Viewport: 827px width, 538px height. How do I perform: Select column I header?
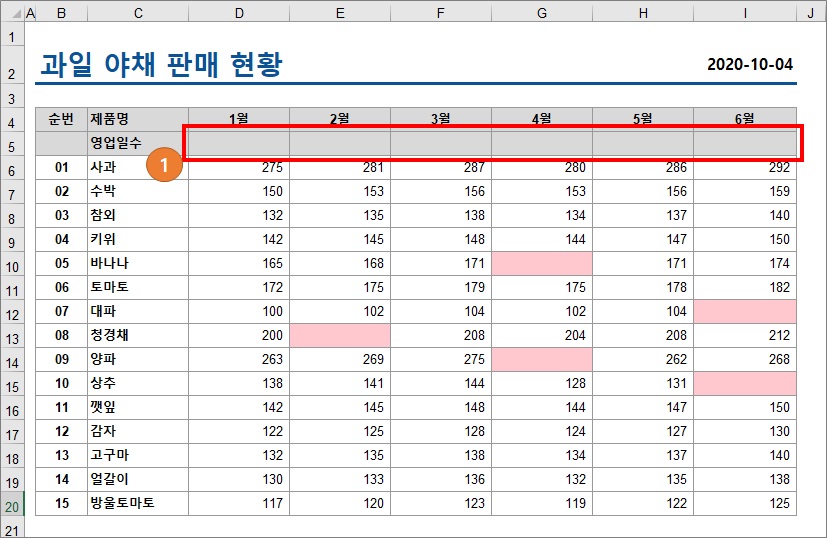point(745,13)
